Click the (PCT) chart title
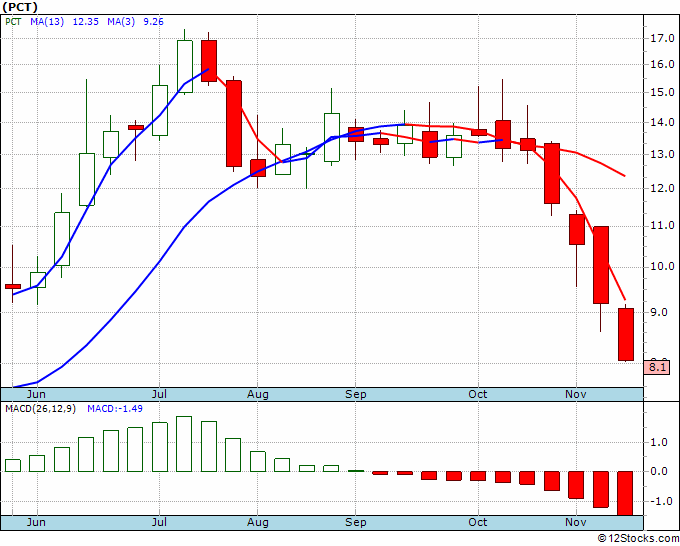 click(20, 7)
